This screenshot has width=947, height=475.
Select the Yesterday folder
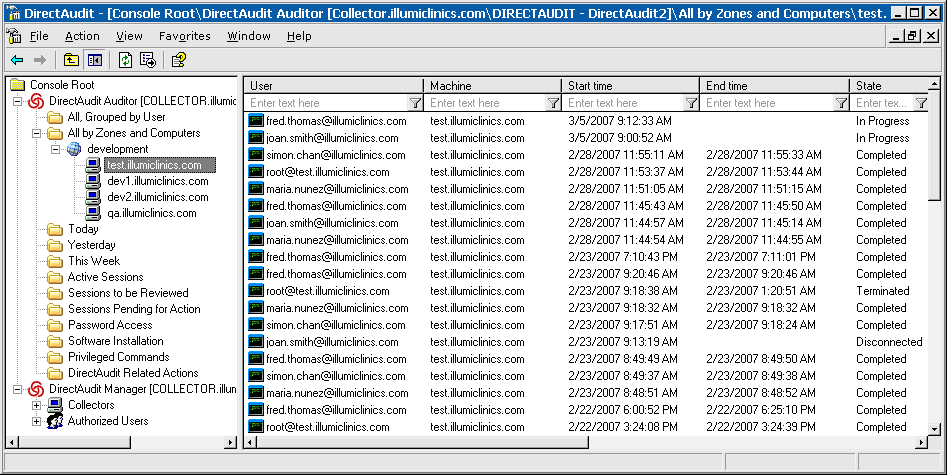pos(91,245)
